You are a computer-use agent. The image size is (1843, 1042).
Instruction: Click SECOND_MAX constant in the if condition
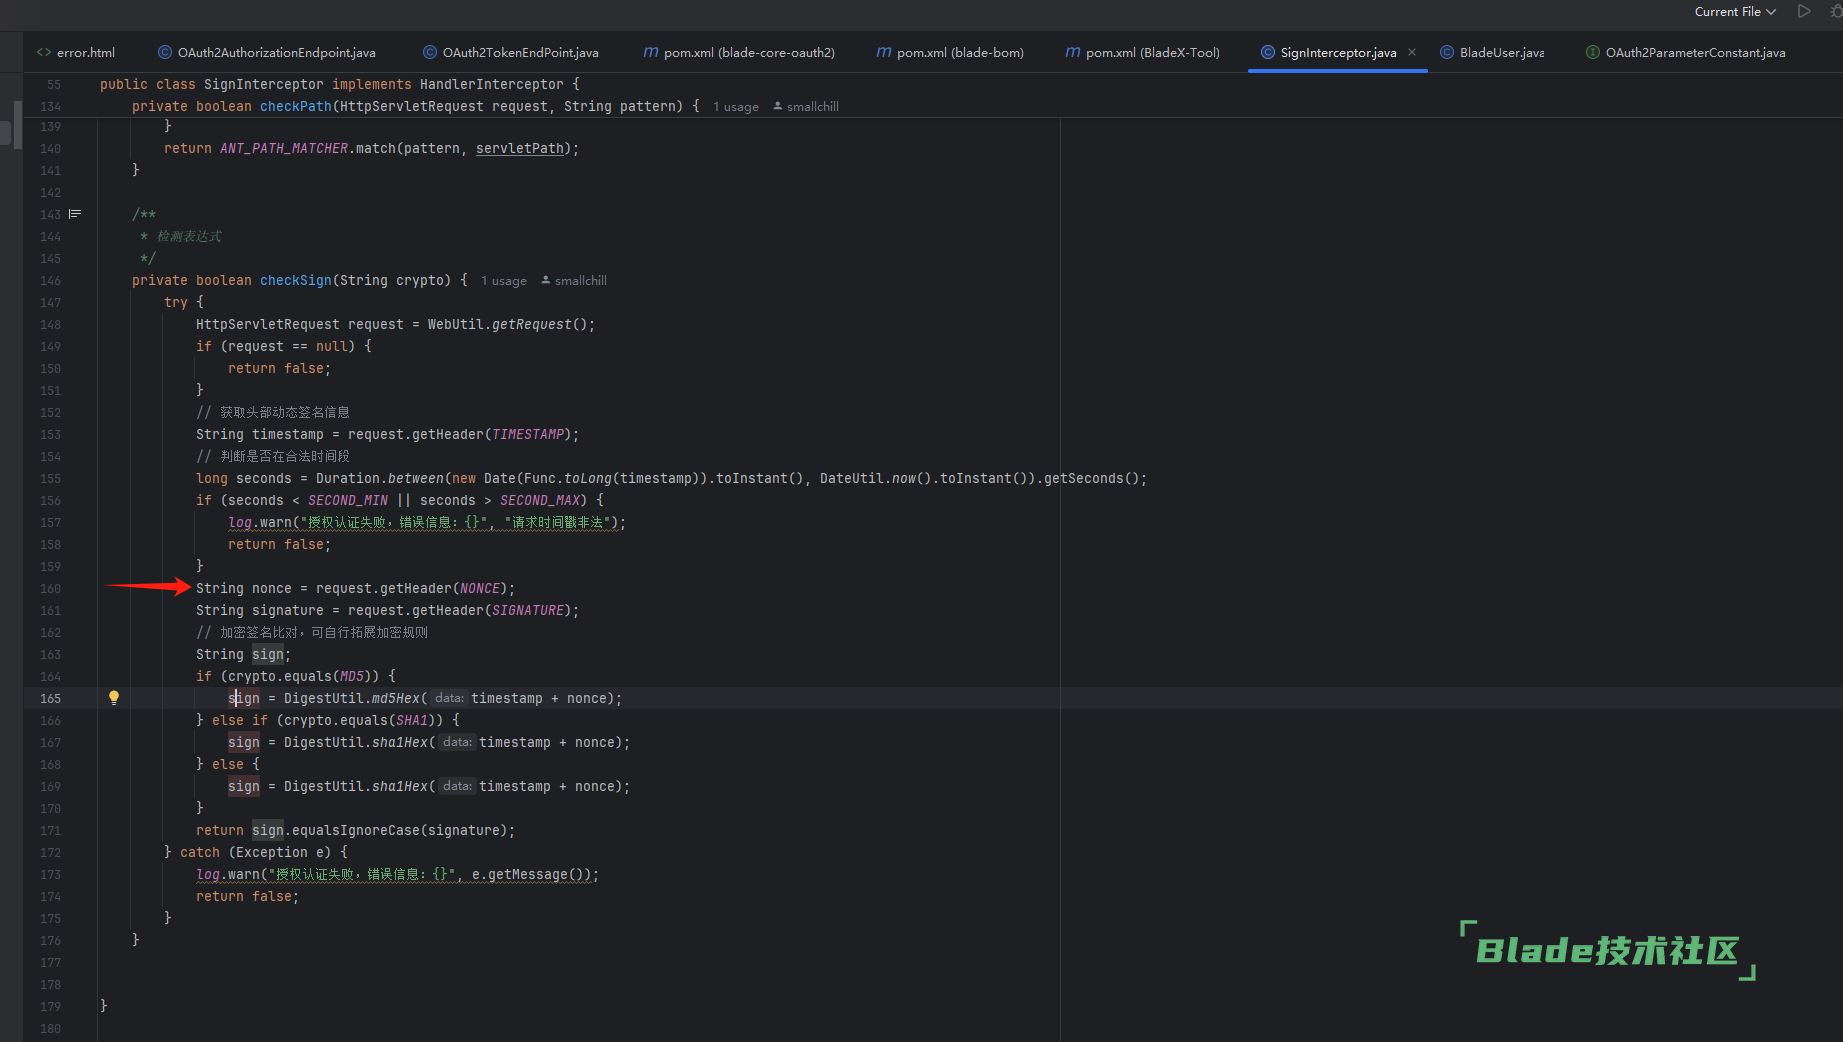[540, 500]
